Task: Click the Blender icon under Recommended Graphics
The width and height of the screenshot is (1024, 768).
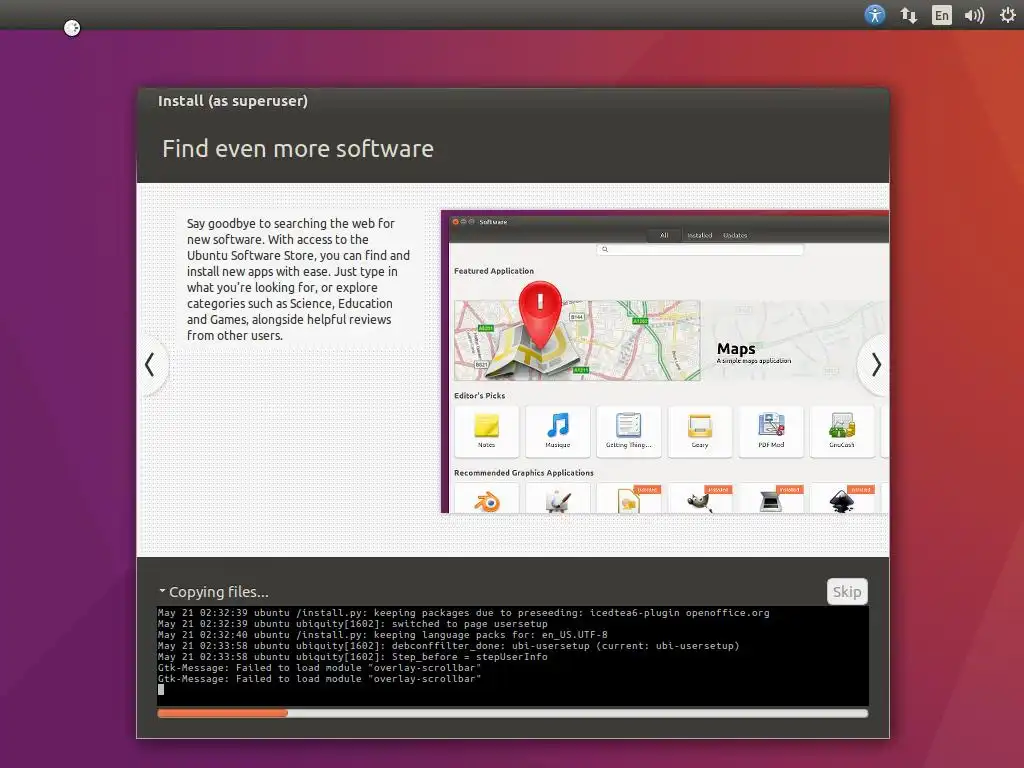Action: click(x=487, y=502)
